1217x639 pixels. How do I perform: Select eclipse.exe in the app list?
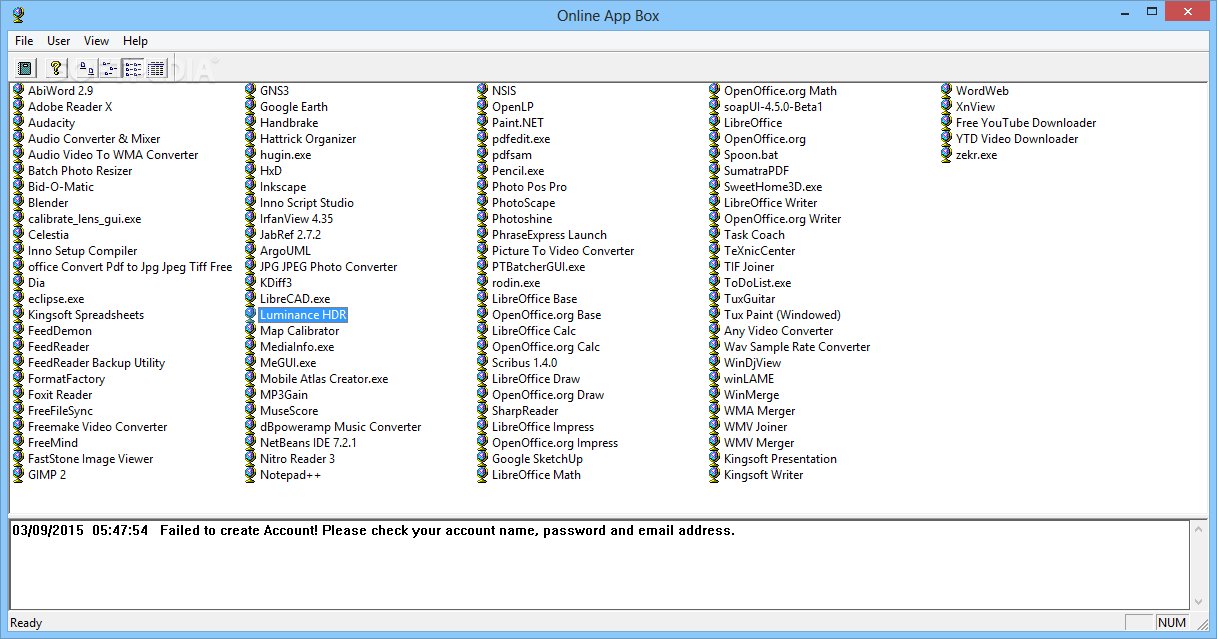pos(56,299)
